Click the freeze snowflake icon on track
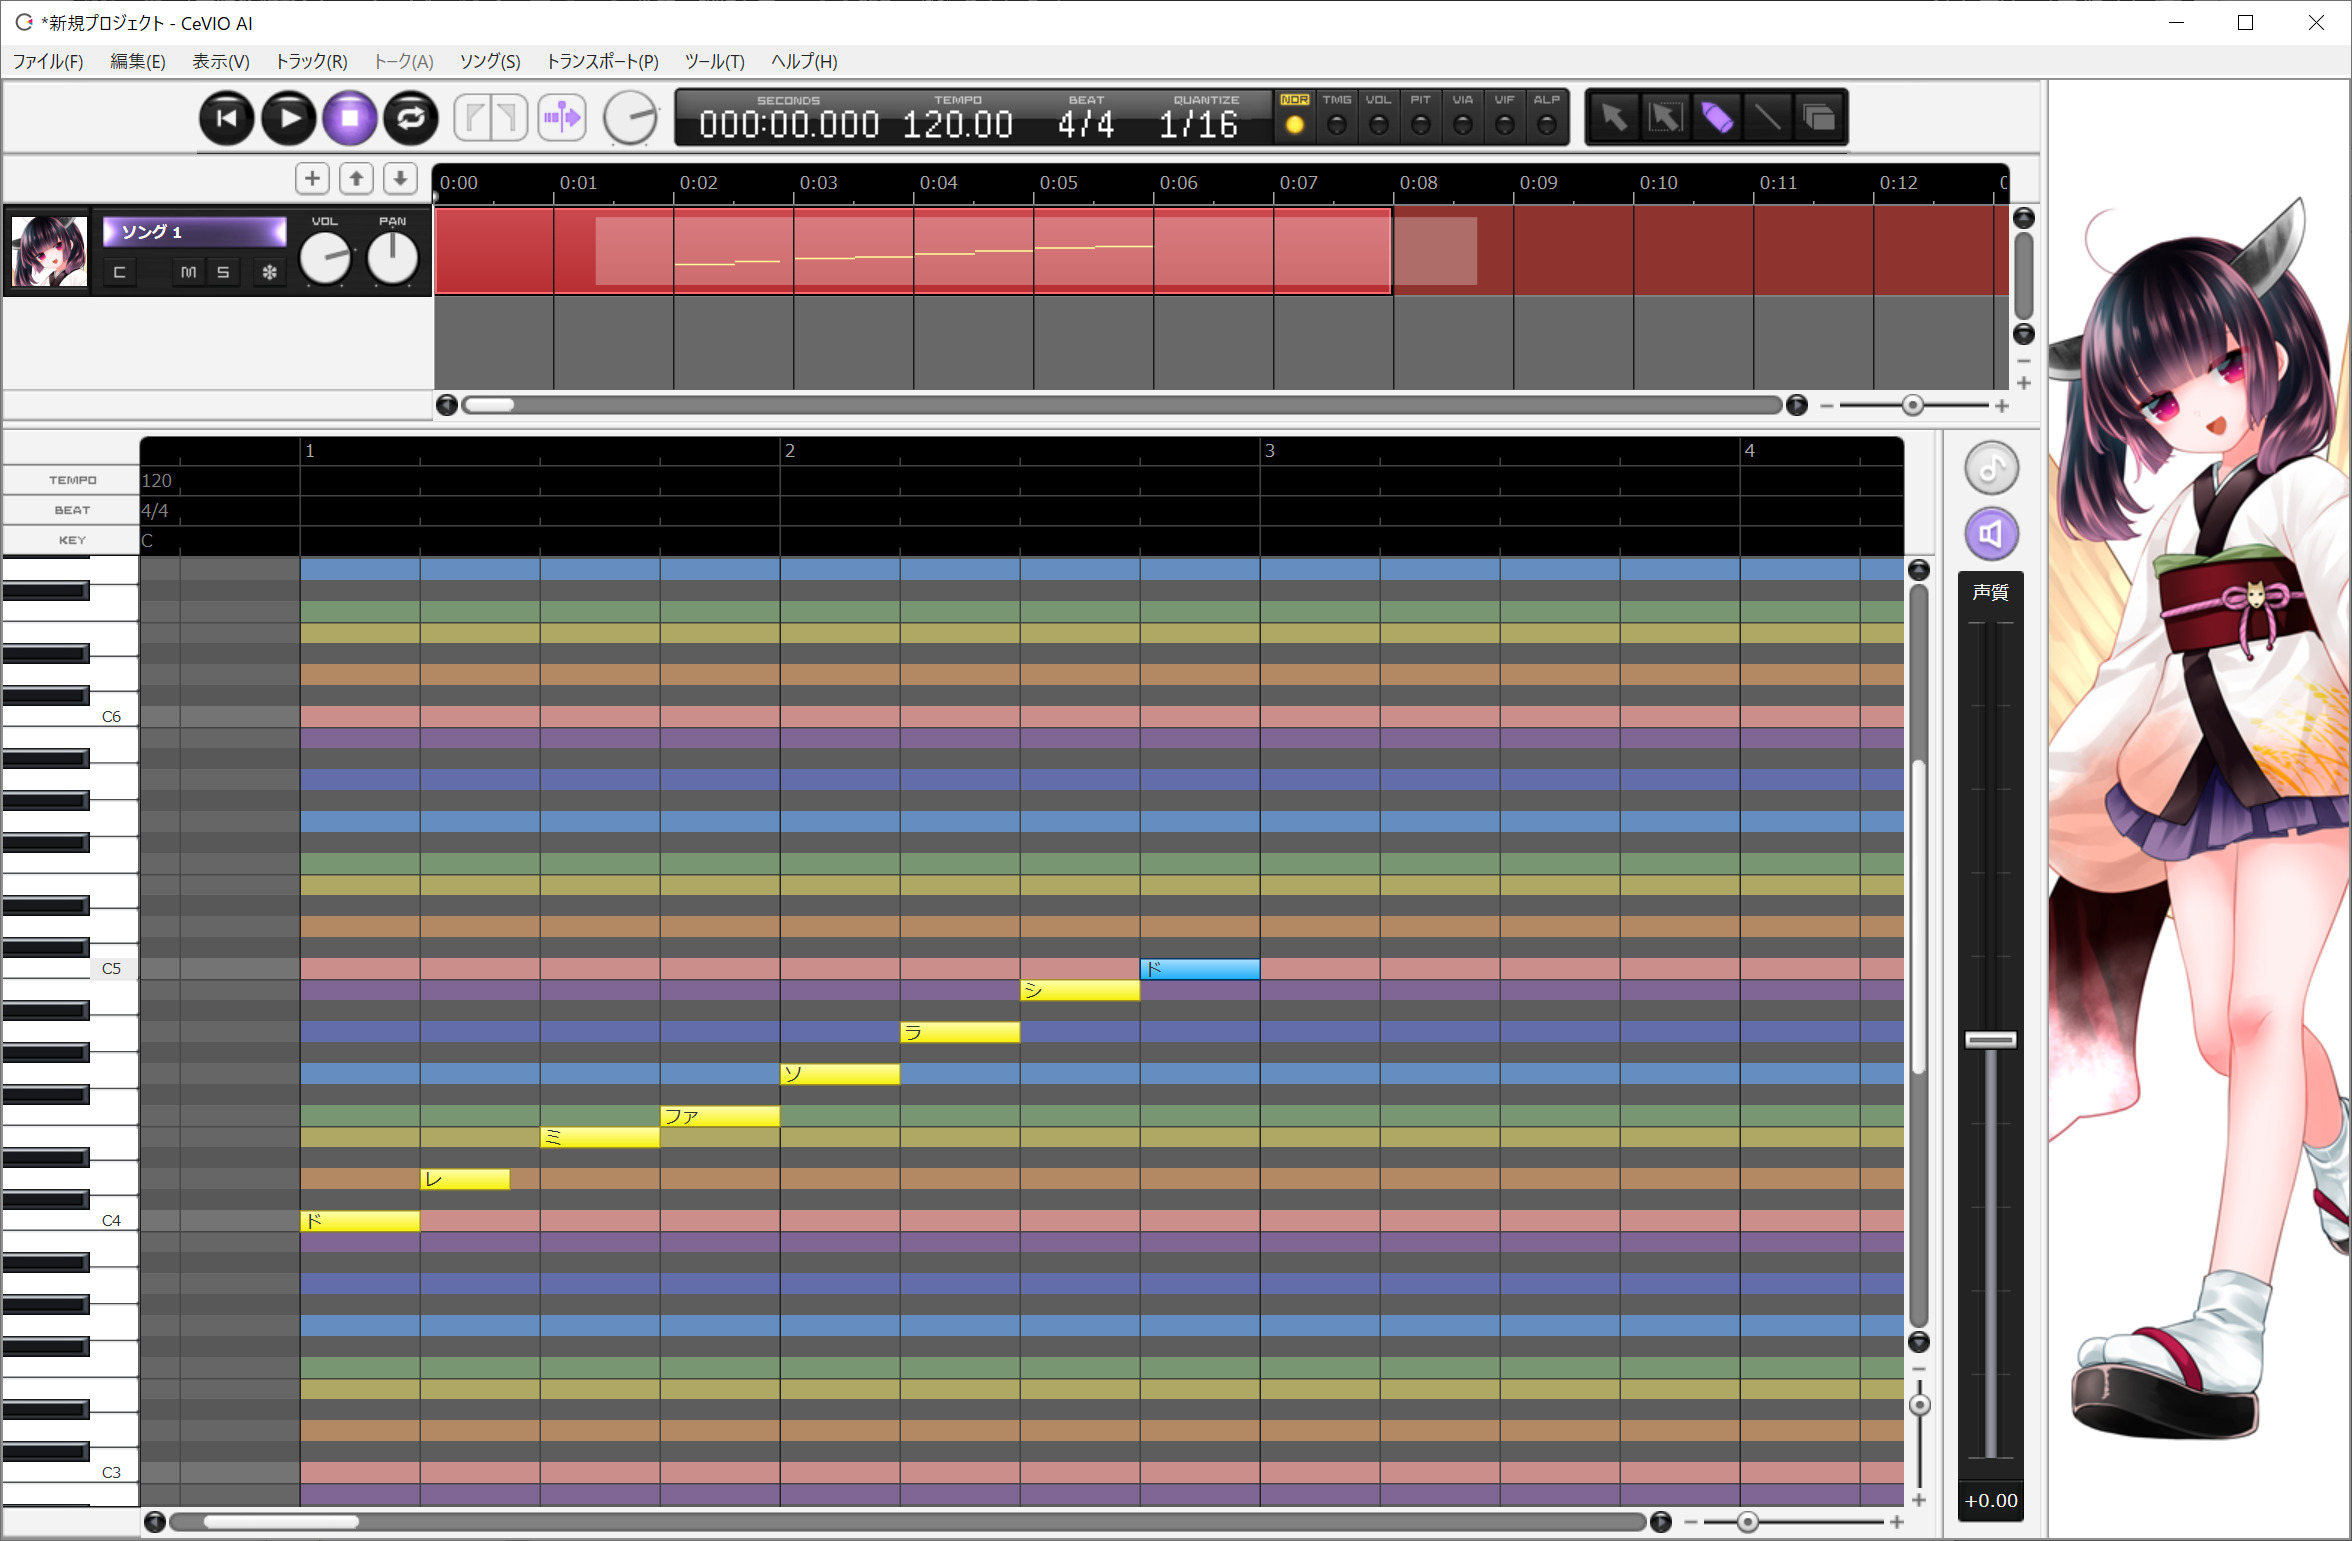Viewport: 2352px width, 1541px height. (x=269, y=272)
